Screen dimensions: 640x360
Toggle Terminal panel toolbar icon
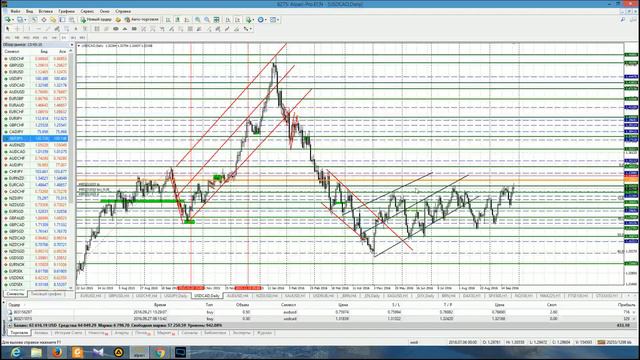pyautogui.click(x=62, y=20)
